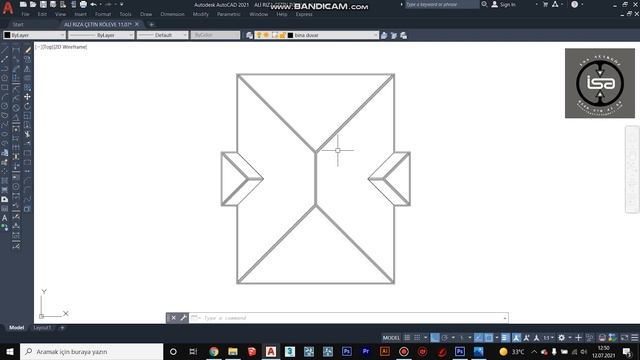Click the Save icon in quick access toolbar

(x=43, y=4)
